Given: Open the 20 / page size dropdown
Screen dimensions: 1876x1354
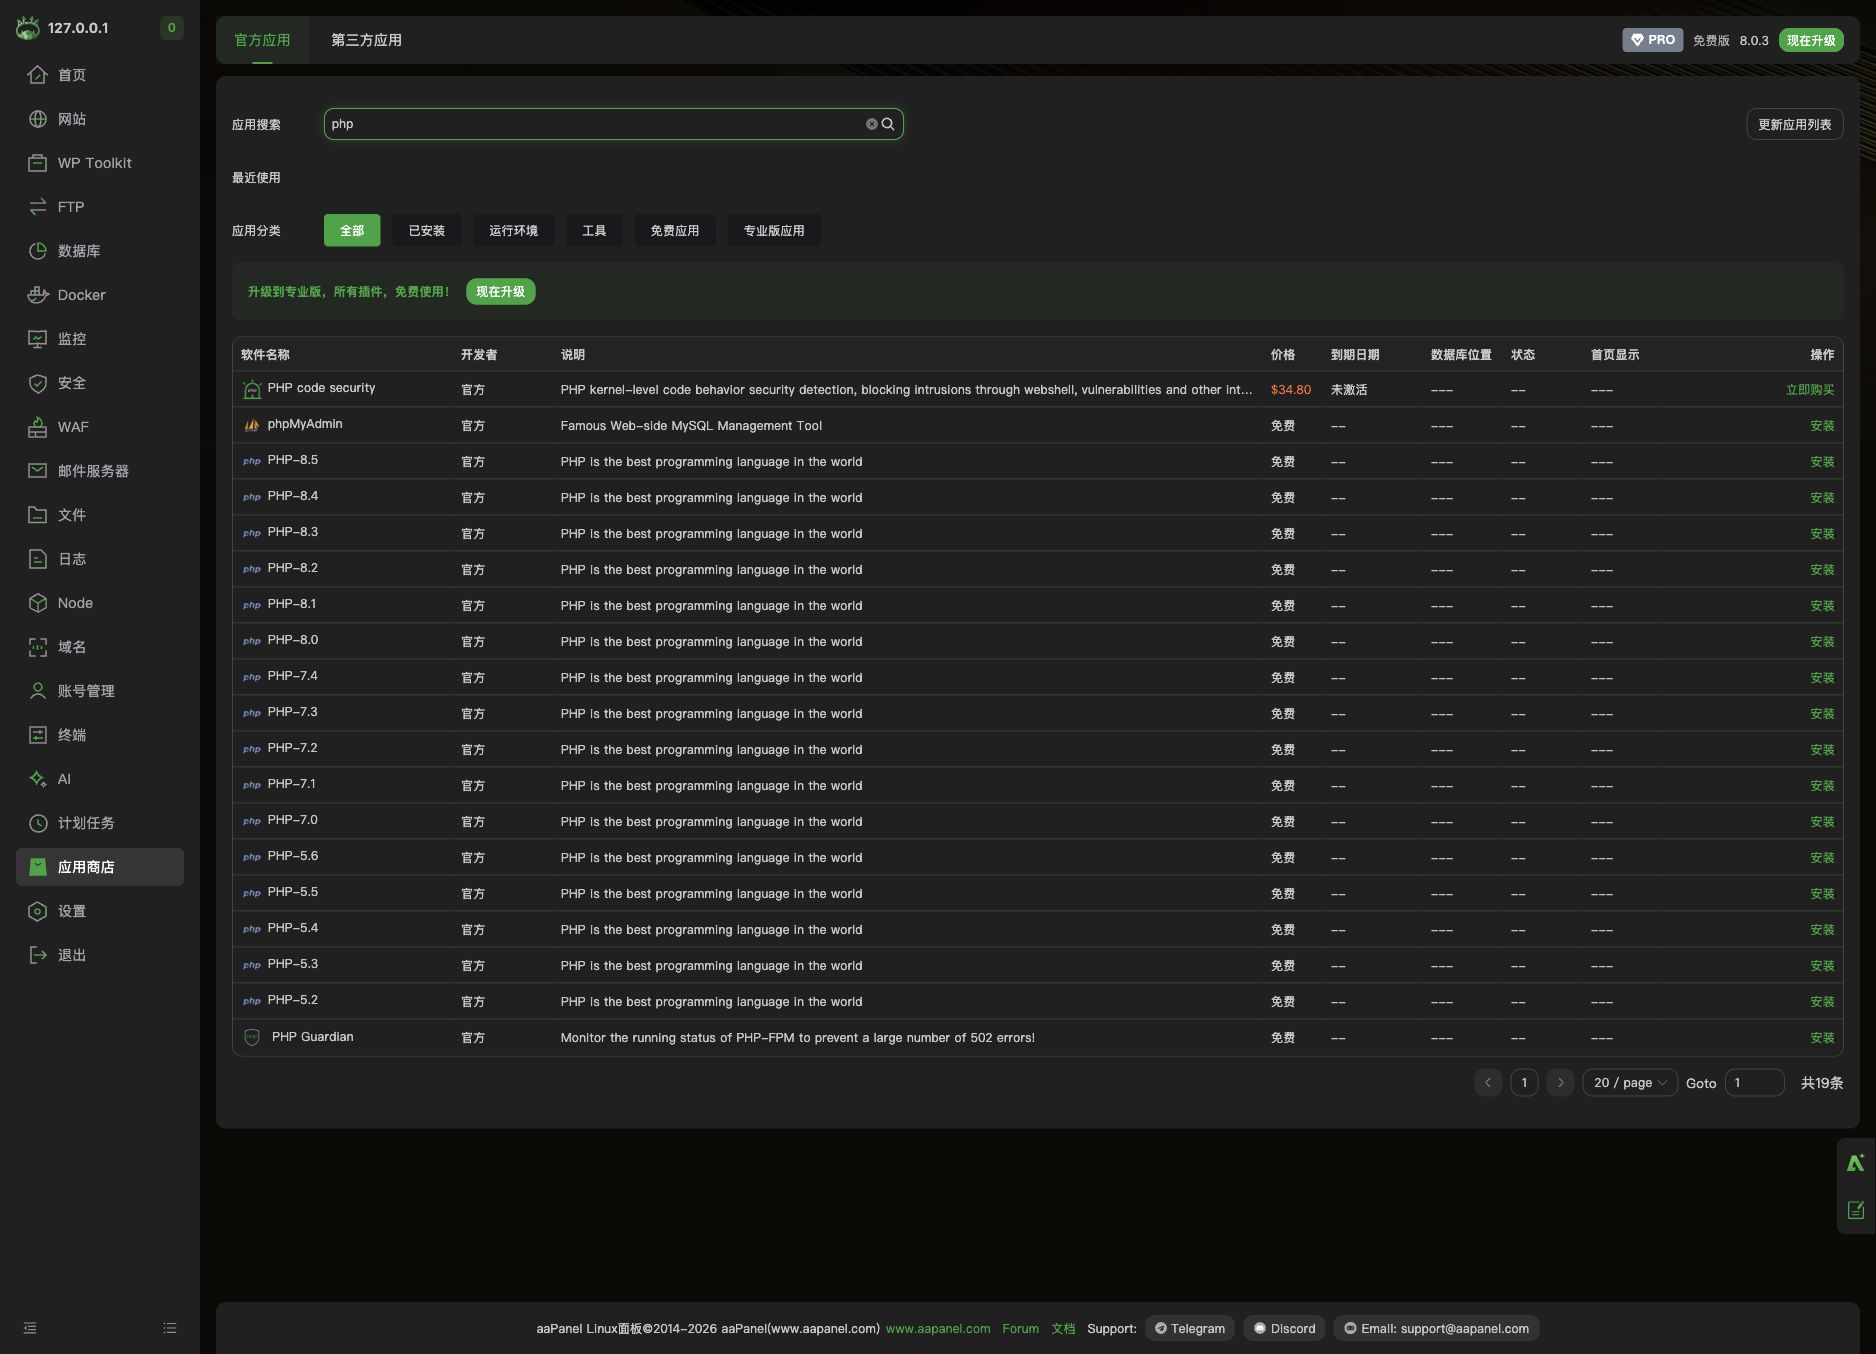Looking at the screenshot, I should point(1630,1083).
